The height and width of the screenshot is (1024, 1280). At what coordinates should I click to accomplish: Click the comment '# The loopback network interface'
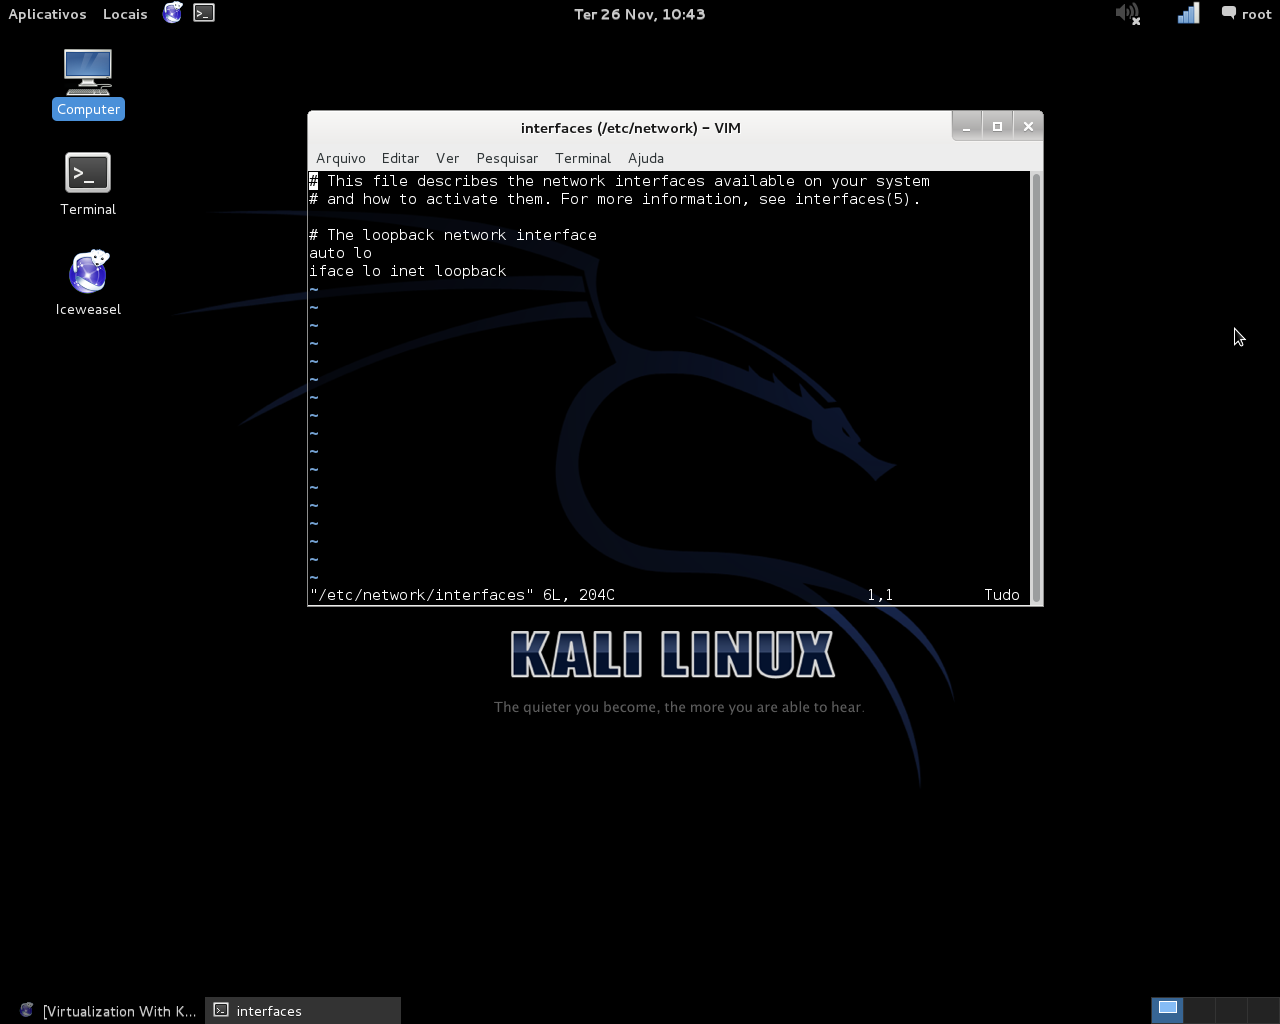click(452, 235)
